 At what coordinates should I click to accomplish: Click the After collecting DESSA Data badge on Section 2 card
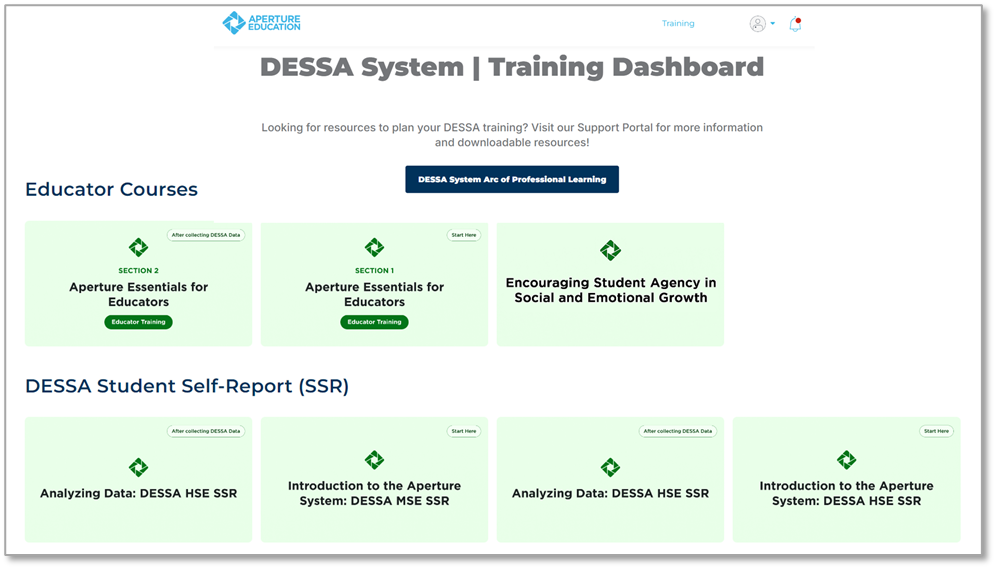pos(206,235)
